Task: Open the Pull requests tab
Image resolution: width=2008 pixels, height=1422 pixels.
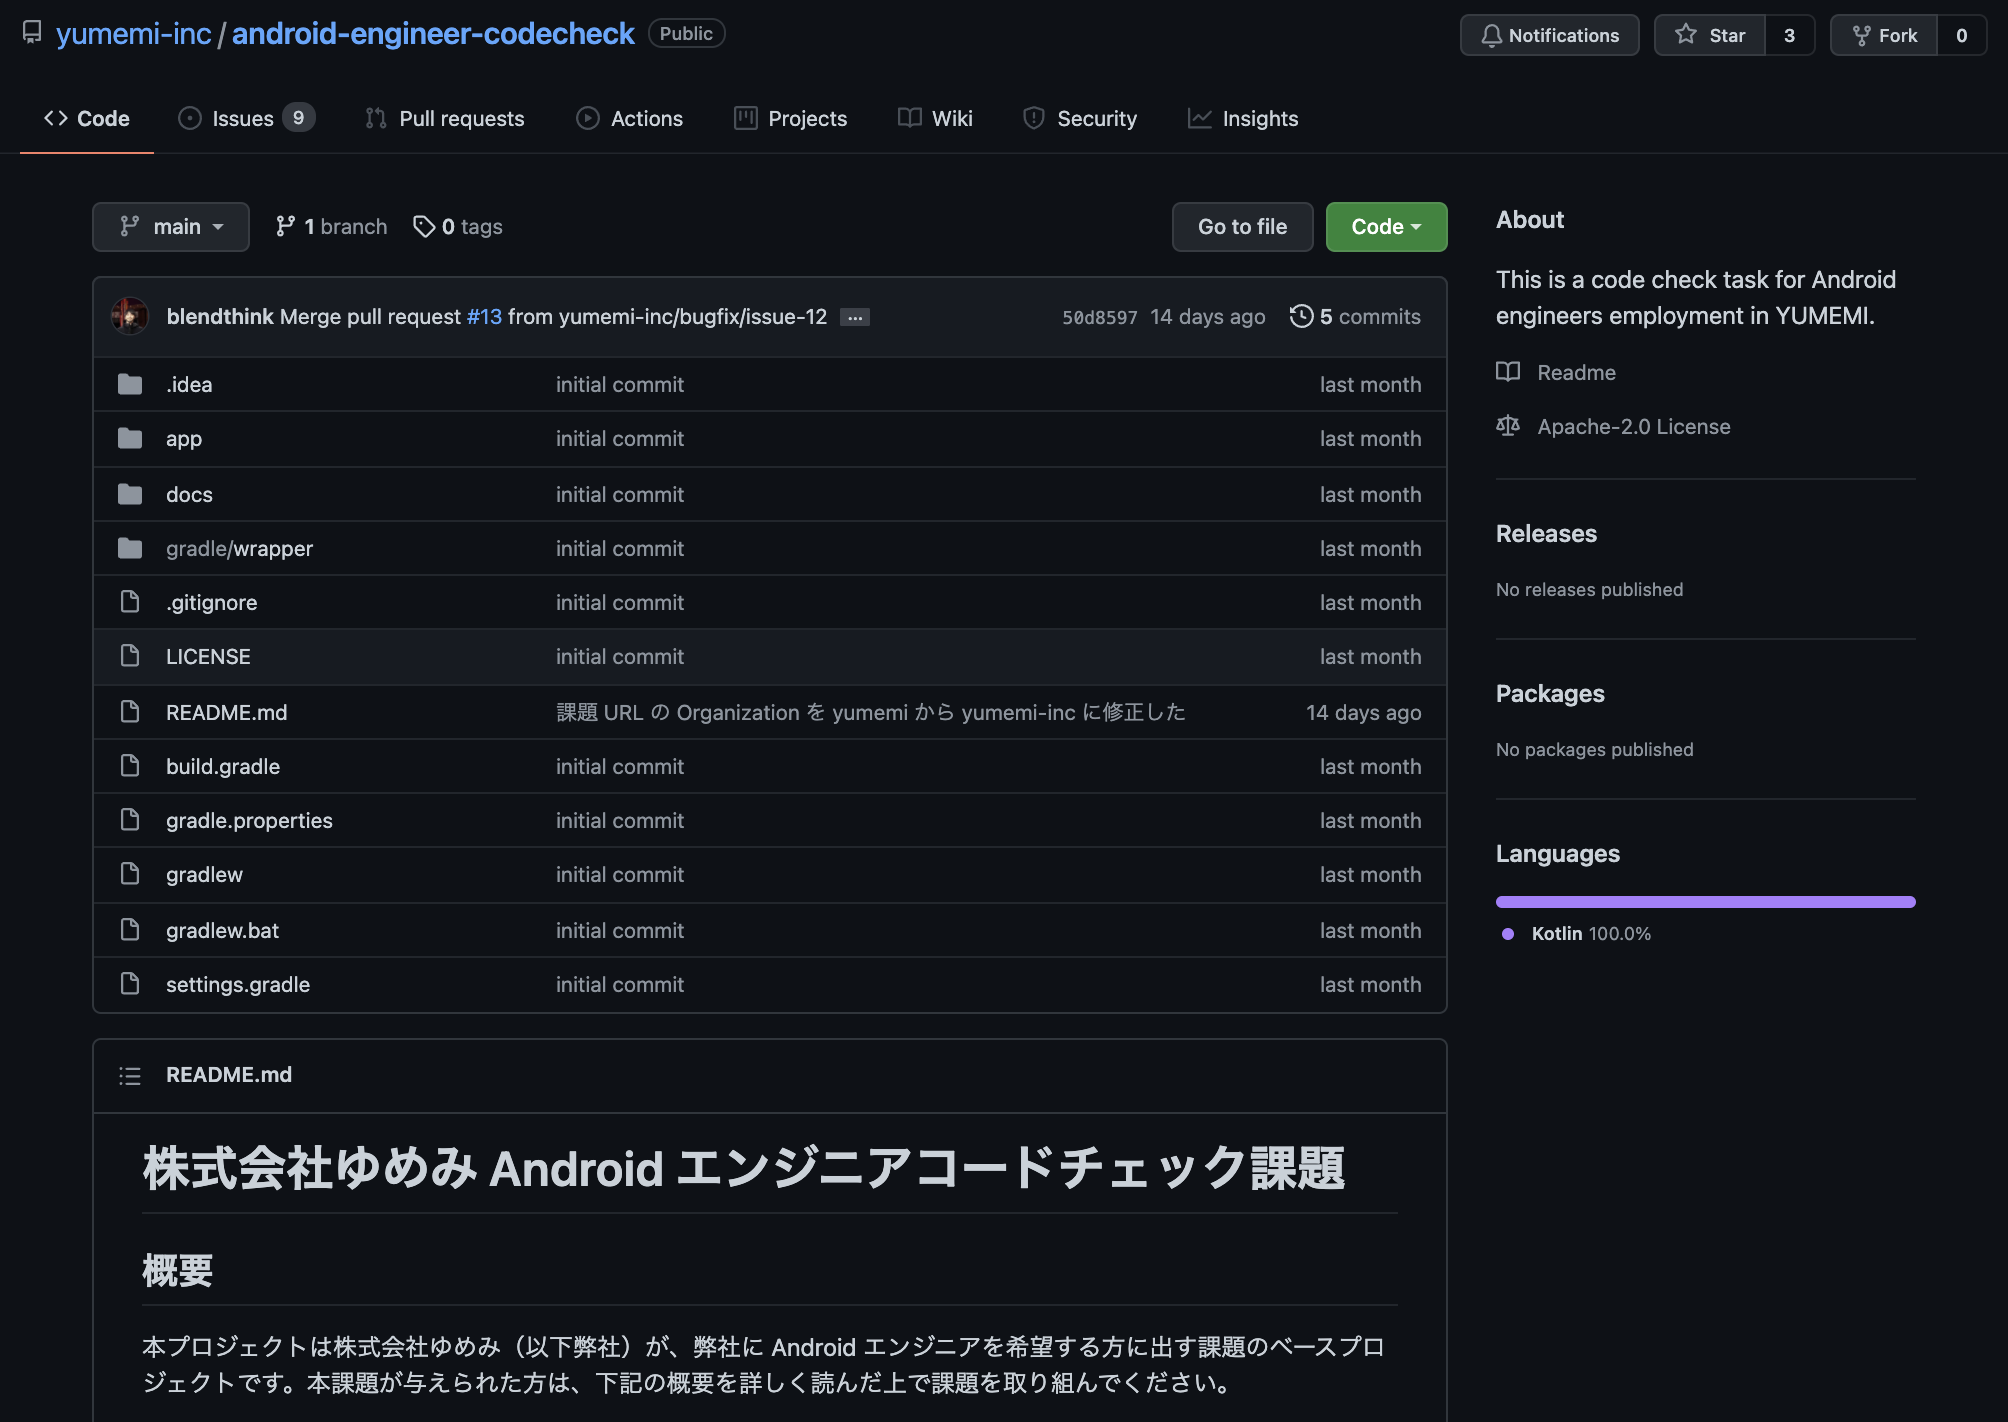Action: [444, 118]
